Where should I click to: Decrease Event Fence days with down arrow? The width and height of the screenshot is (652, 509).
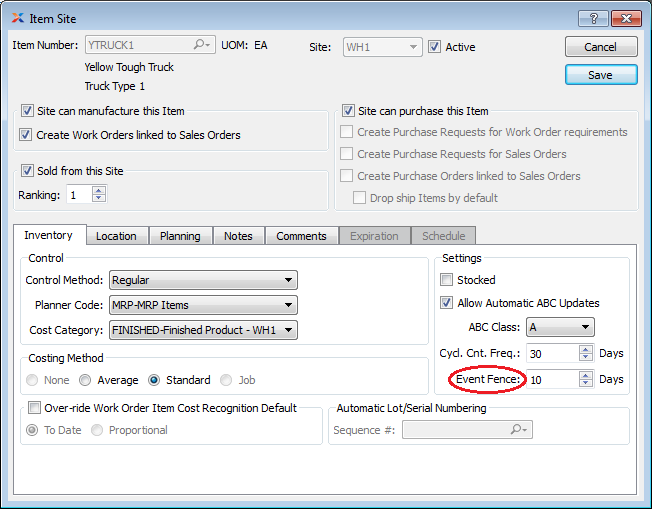(586, 384)
